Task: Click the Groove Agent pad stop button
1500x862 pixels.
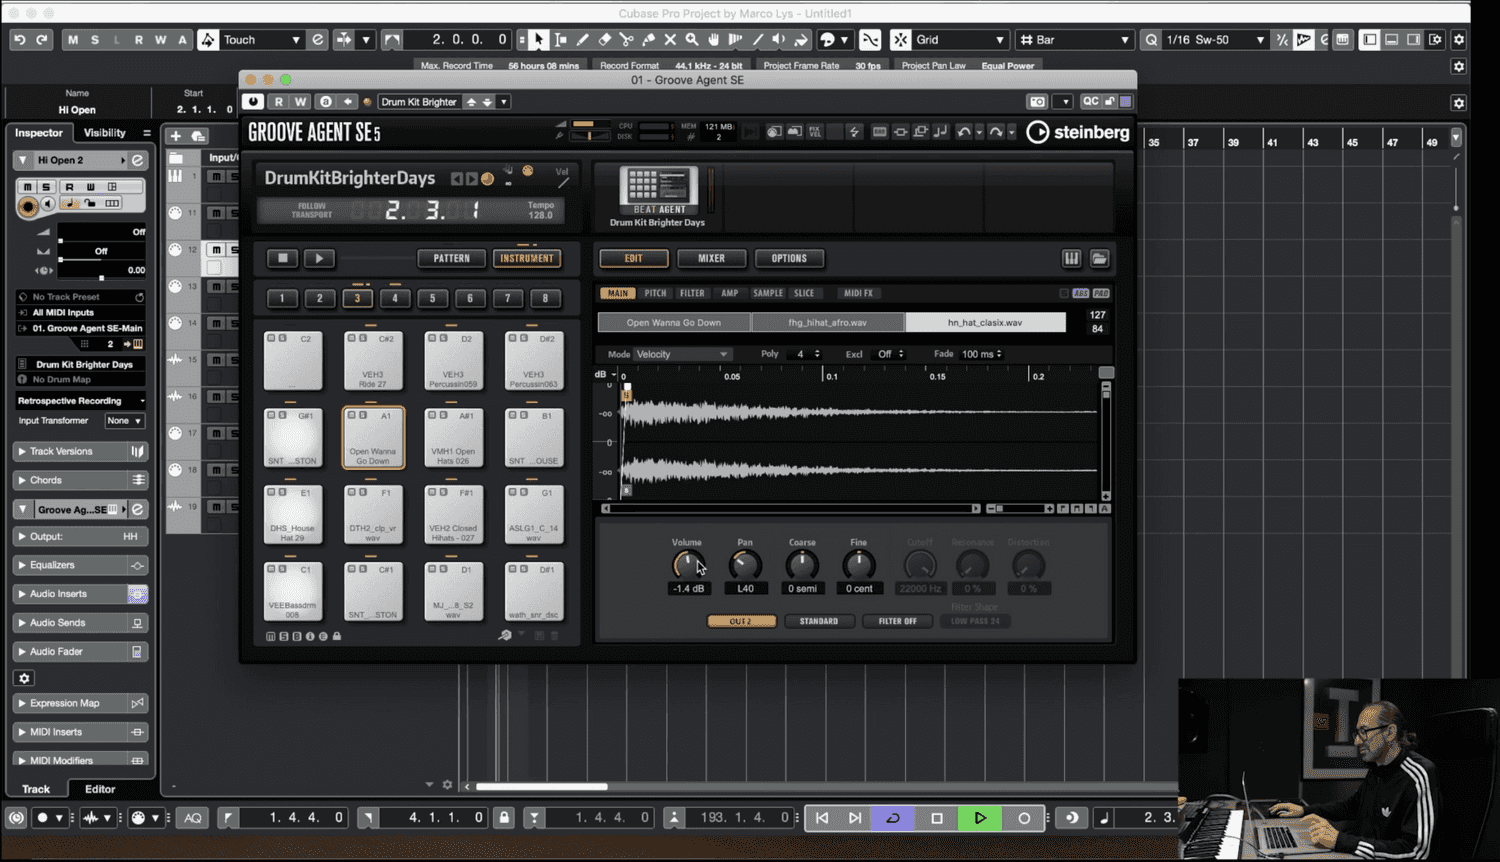Action: pyautogui.click(x=283, y=258)
